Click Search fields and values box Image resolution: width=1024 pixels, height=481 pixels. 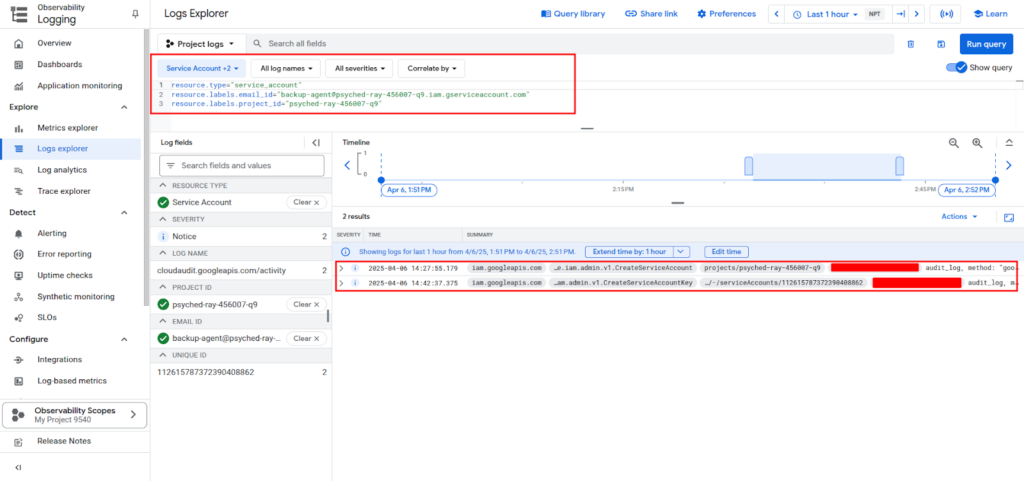click(242, 166)
